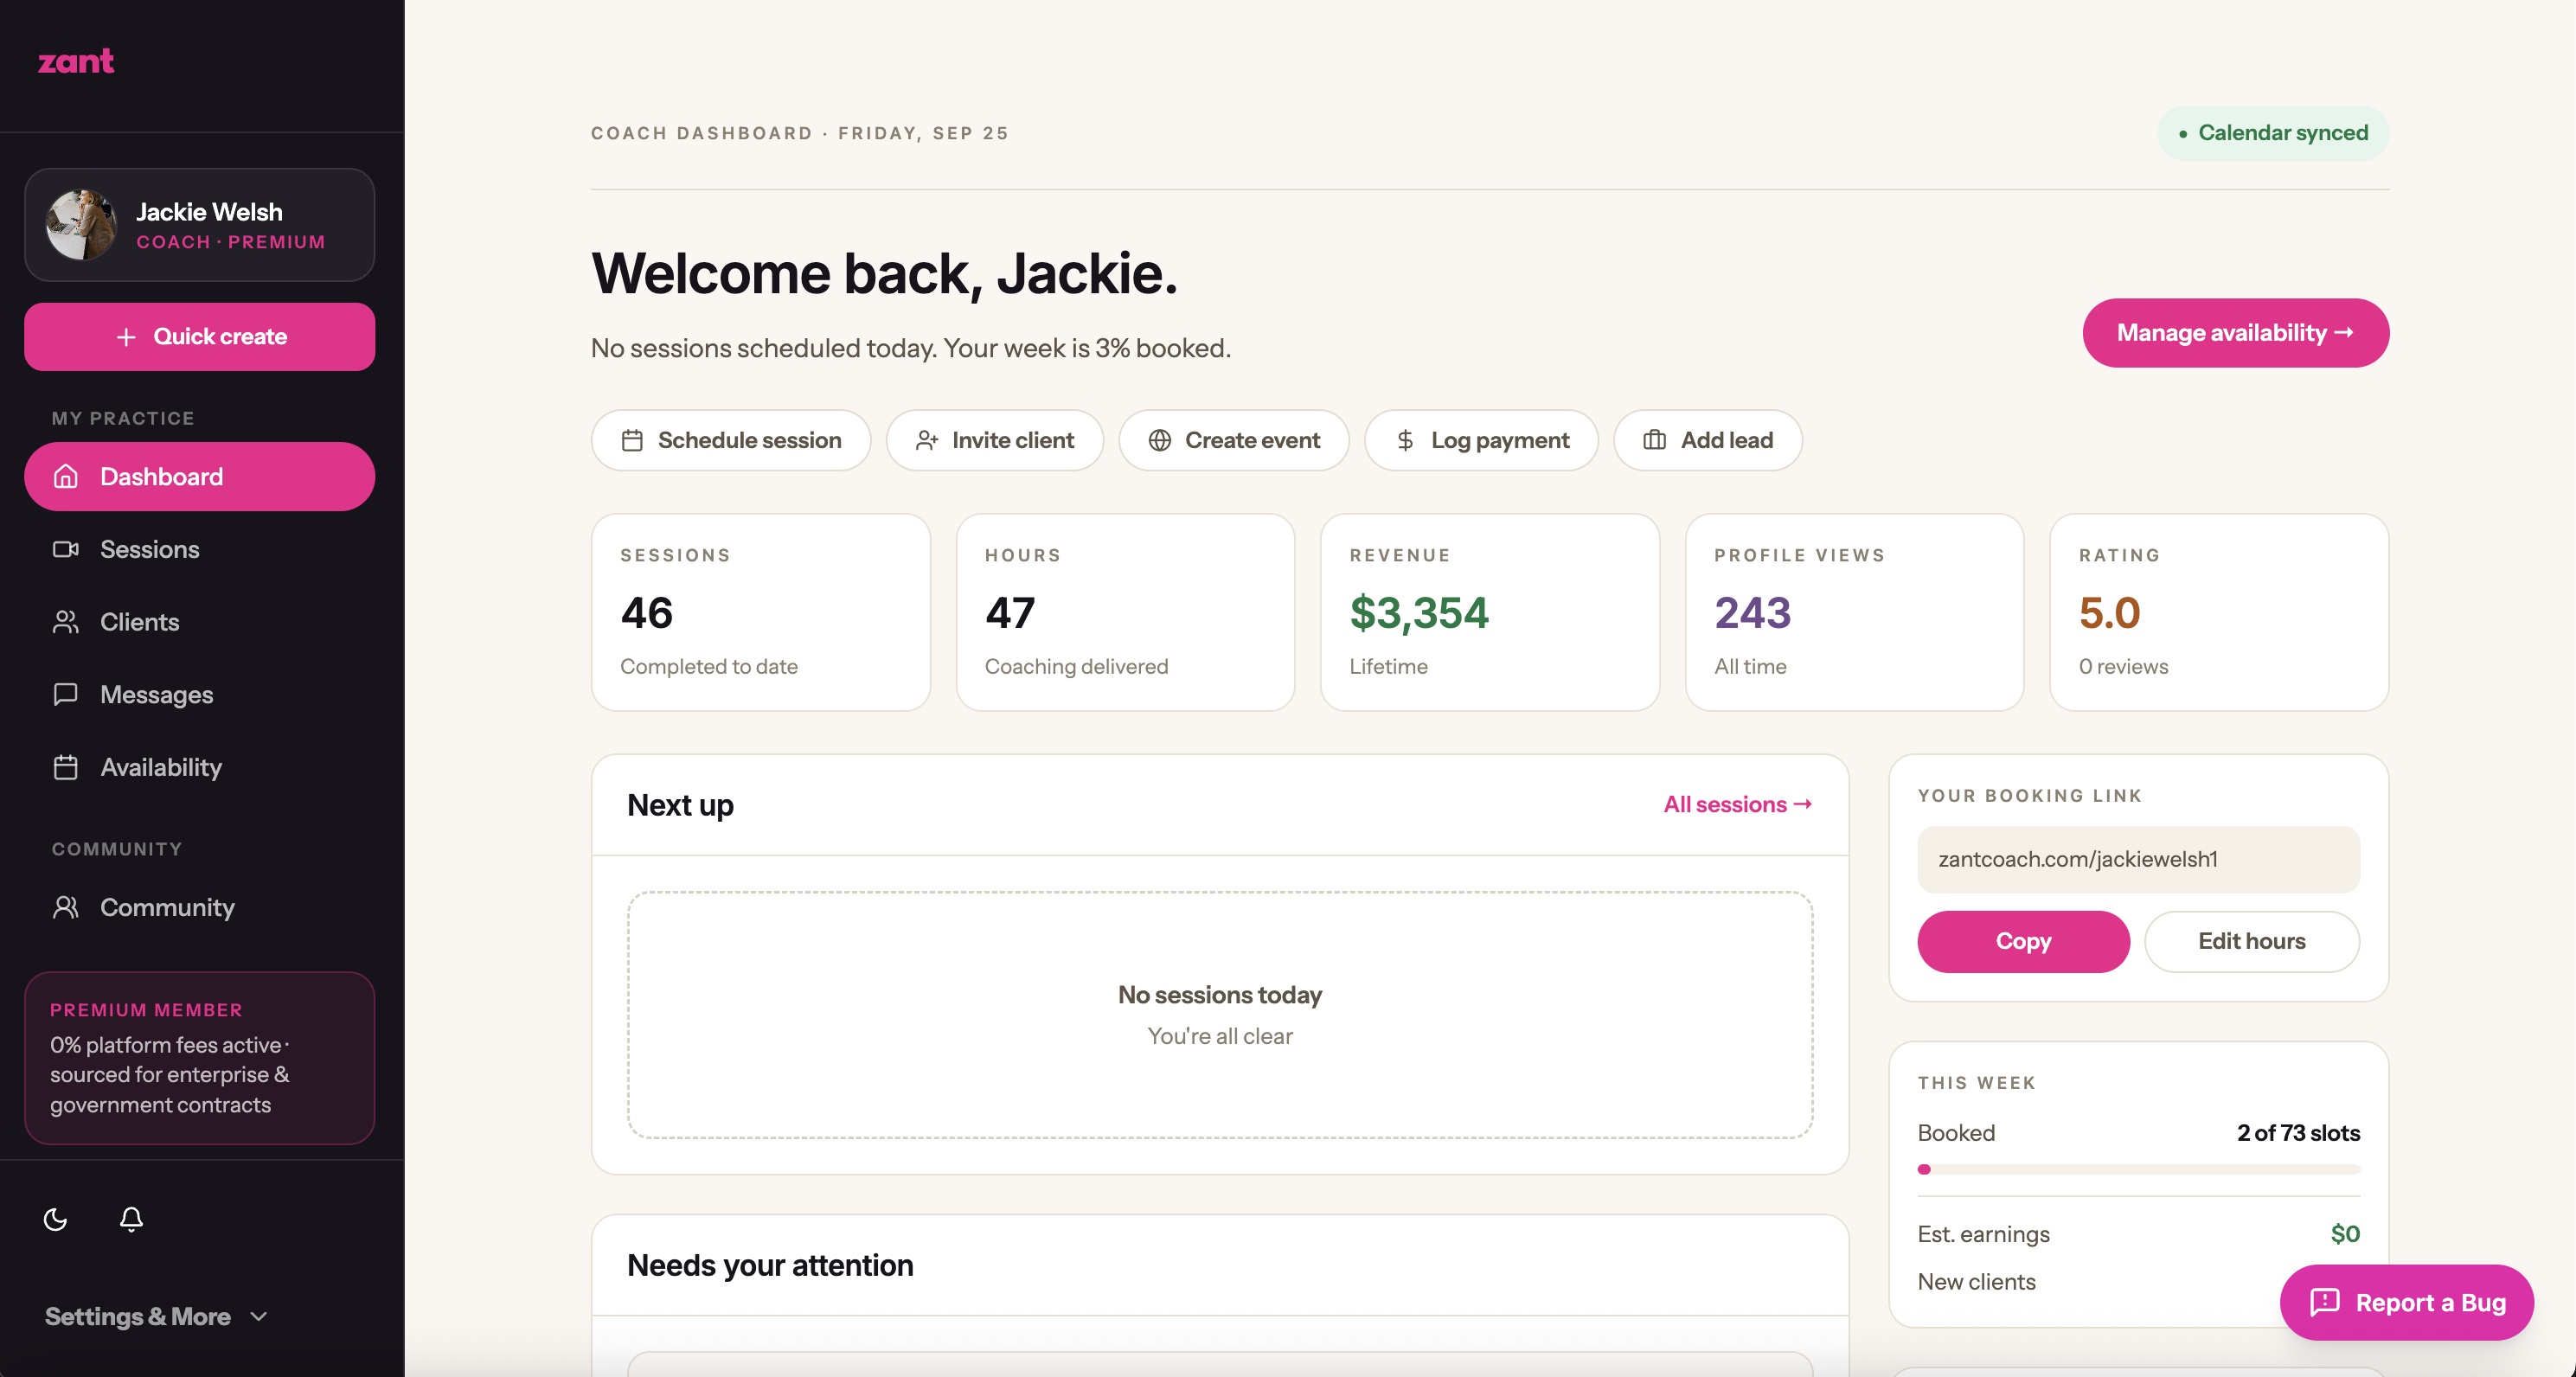Click the Messages chat bubble icon
This screenshot has height=1377, width=2576.
66,694
